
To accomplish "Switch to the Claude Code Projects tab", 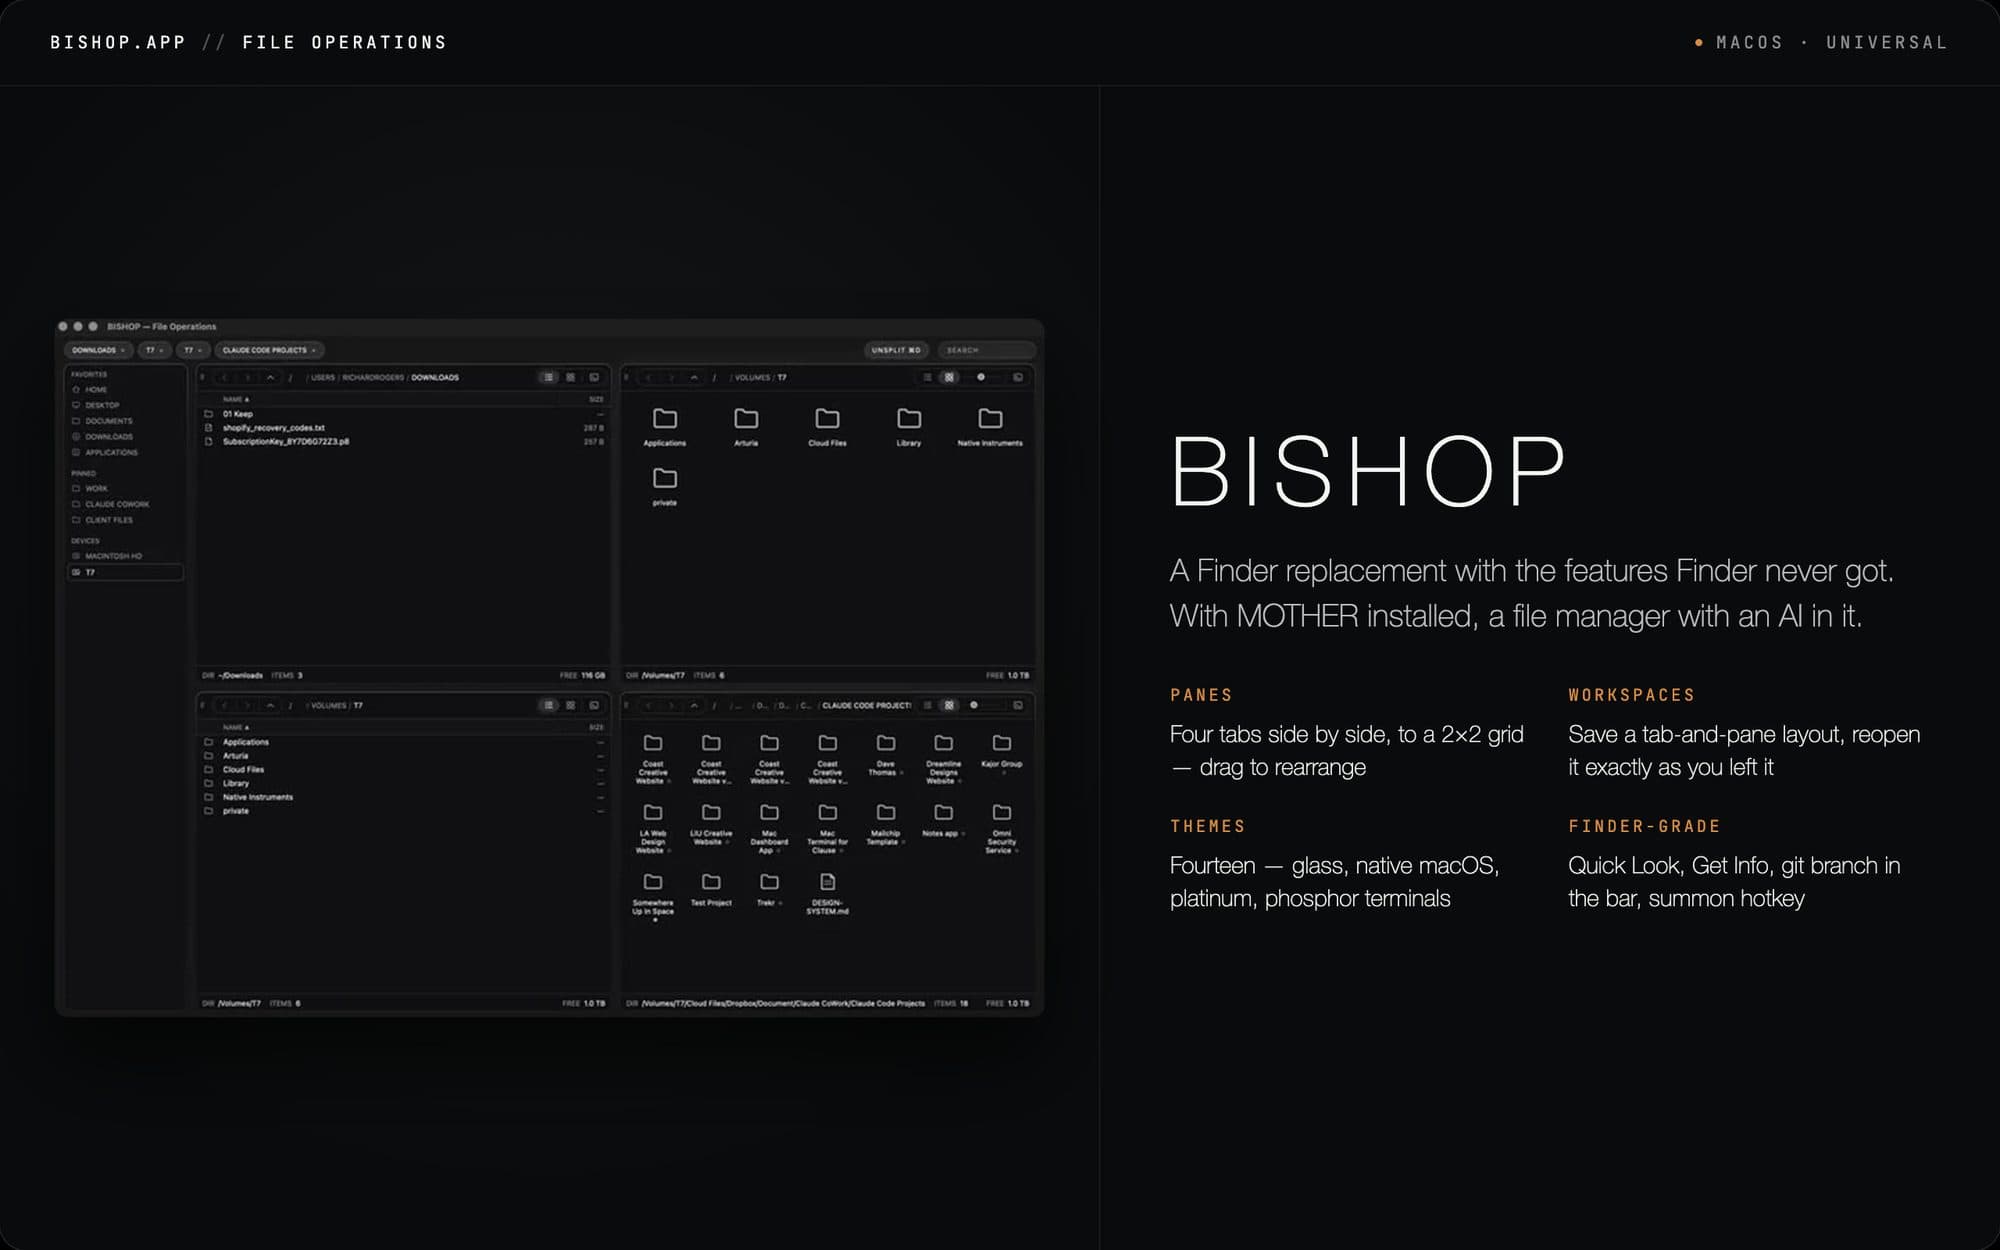I will [x=268, y=350].
